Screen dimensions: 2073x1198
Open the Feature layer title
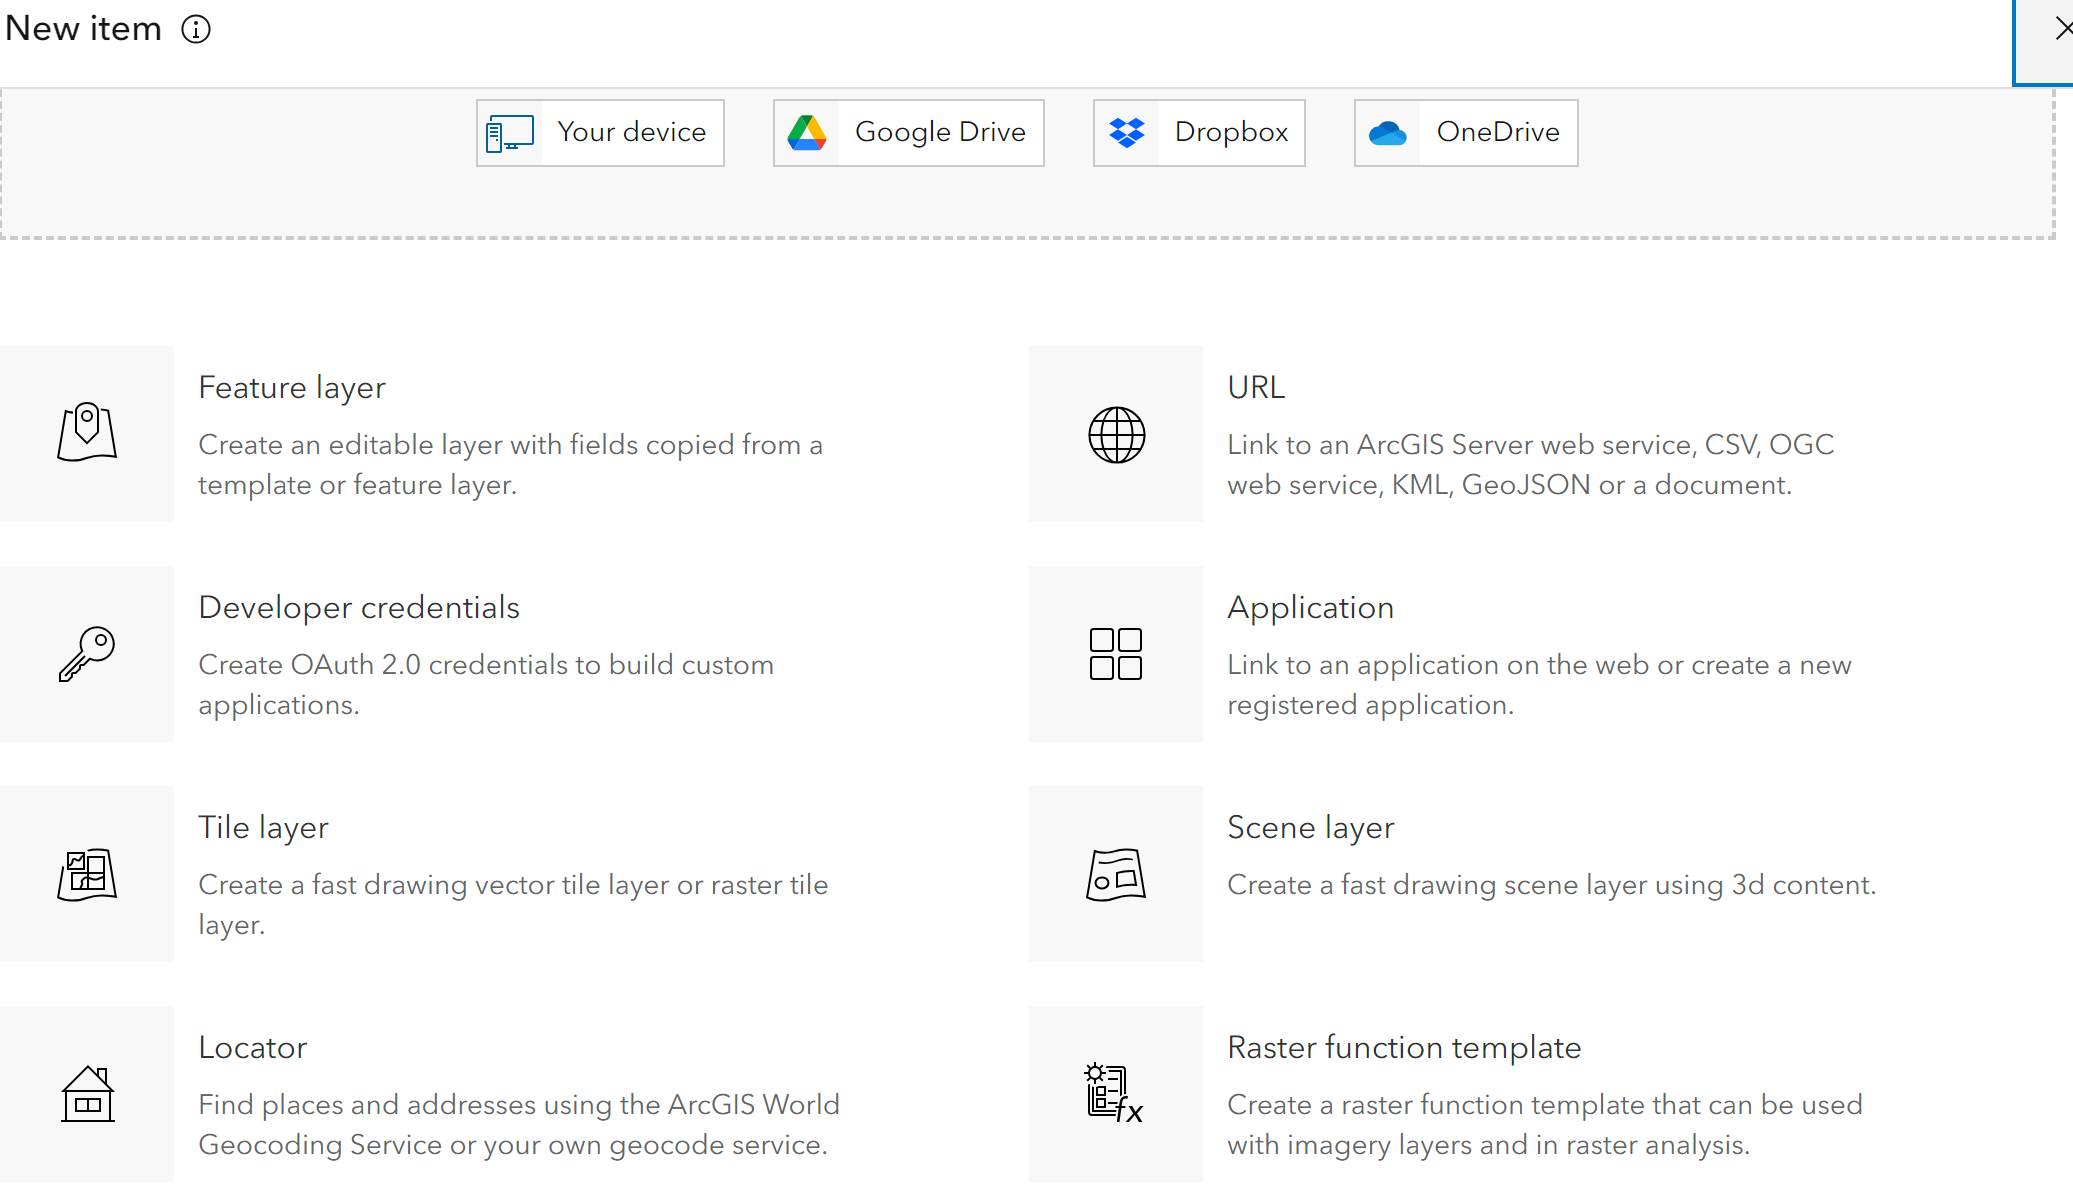click(x=292, y=388)
